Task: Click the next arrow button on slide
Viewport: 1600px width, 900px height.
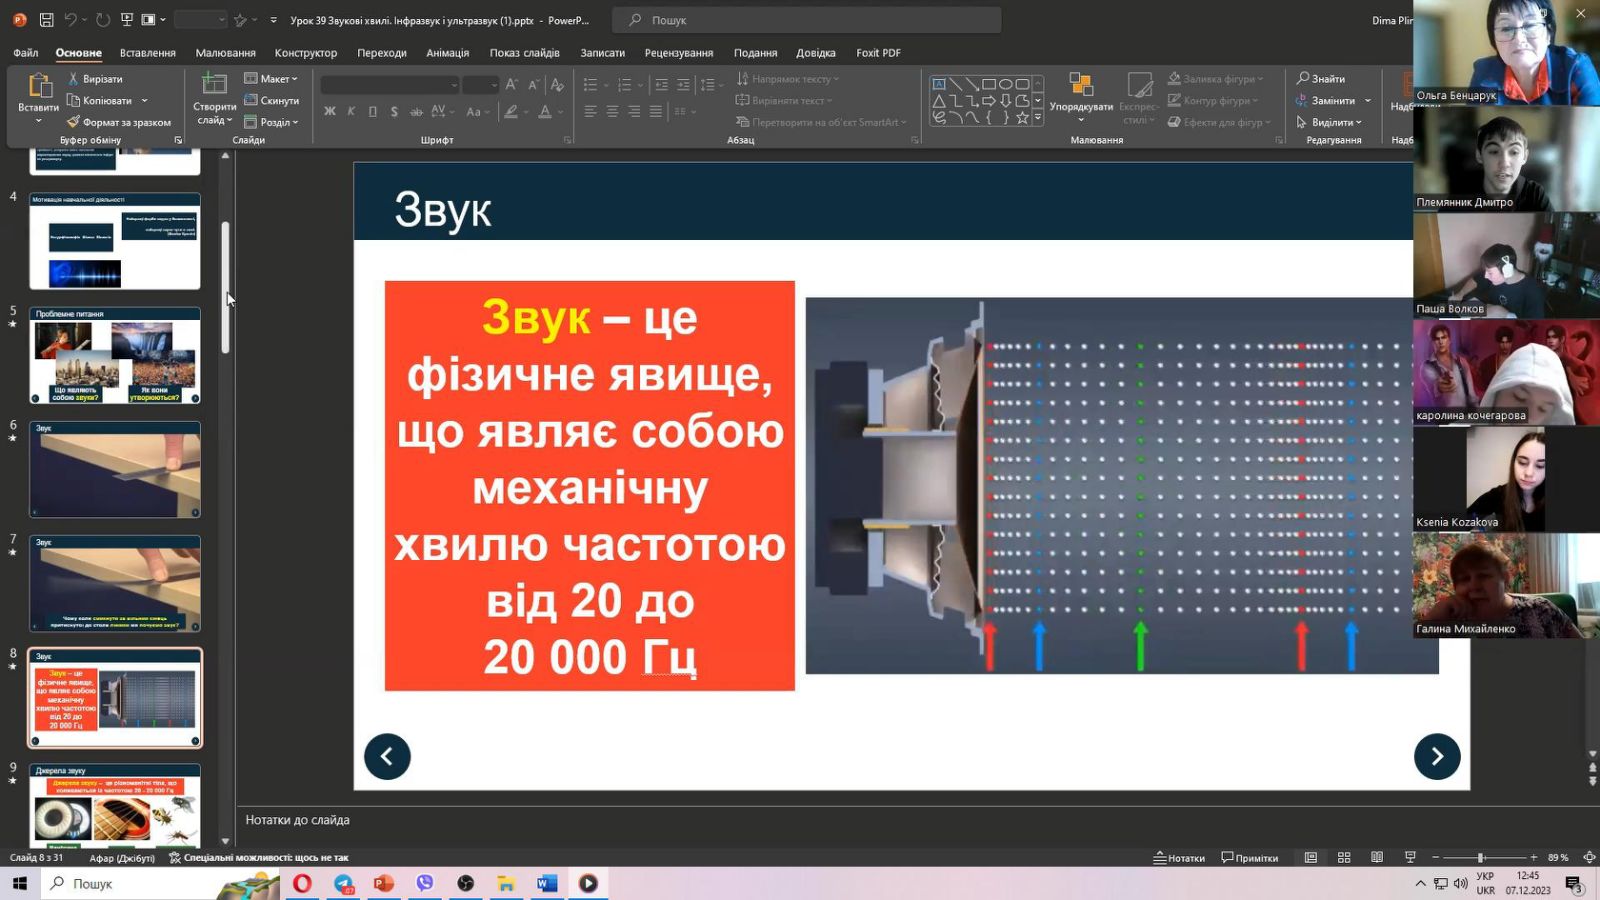Action: tap(1437, 757)
